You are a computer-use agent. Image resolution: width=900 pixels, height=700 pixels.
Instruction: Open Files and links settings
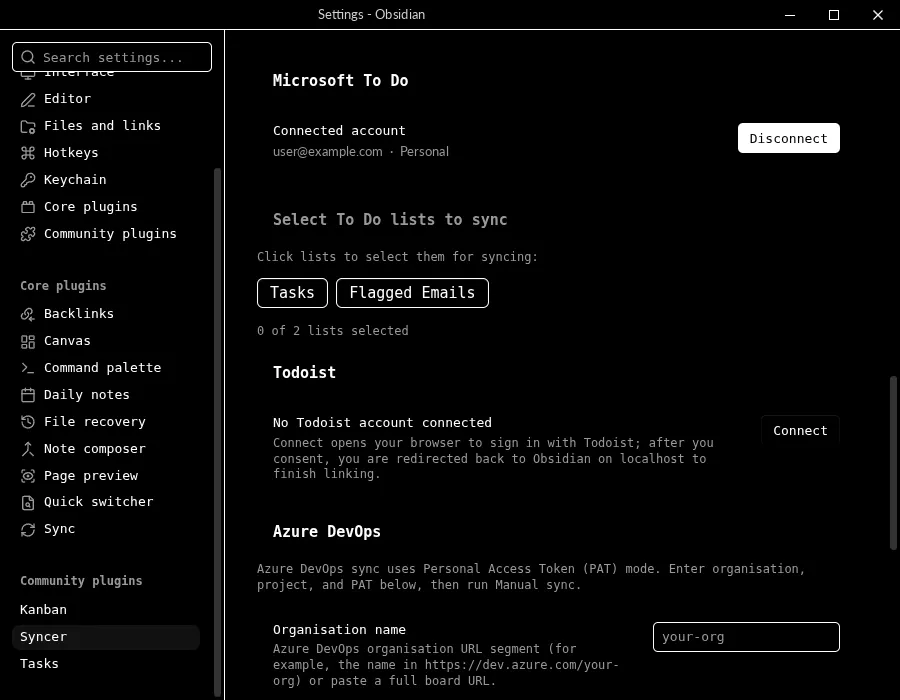[106, 126]
